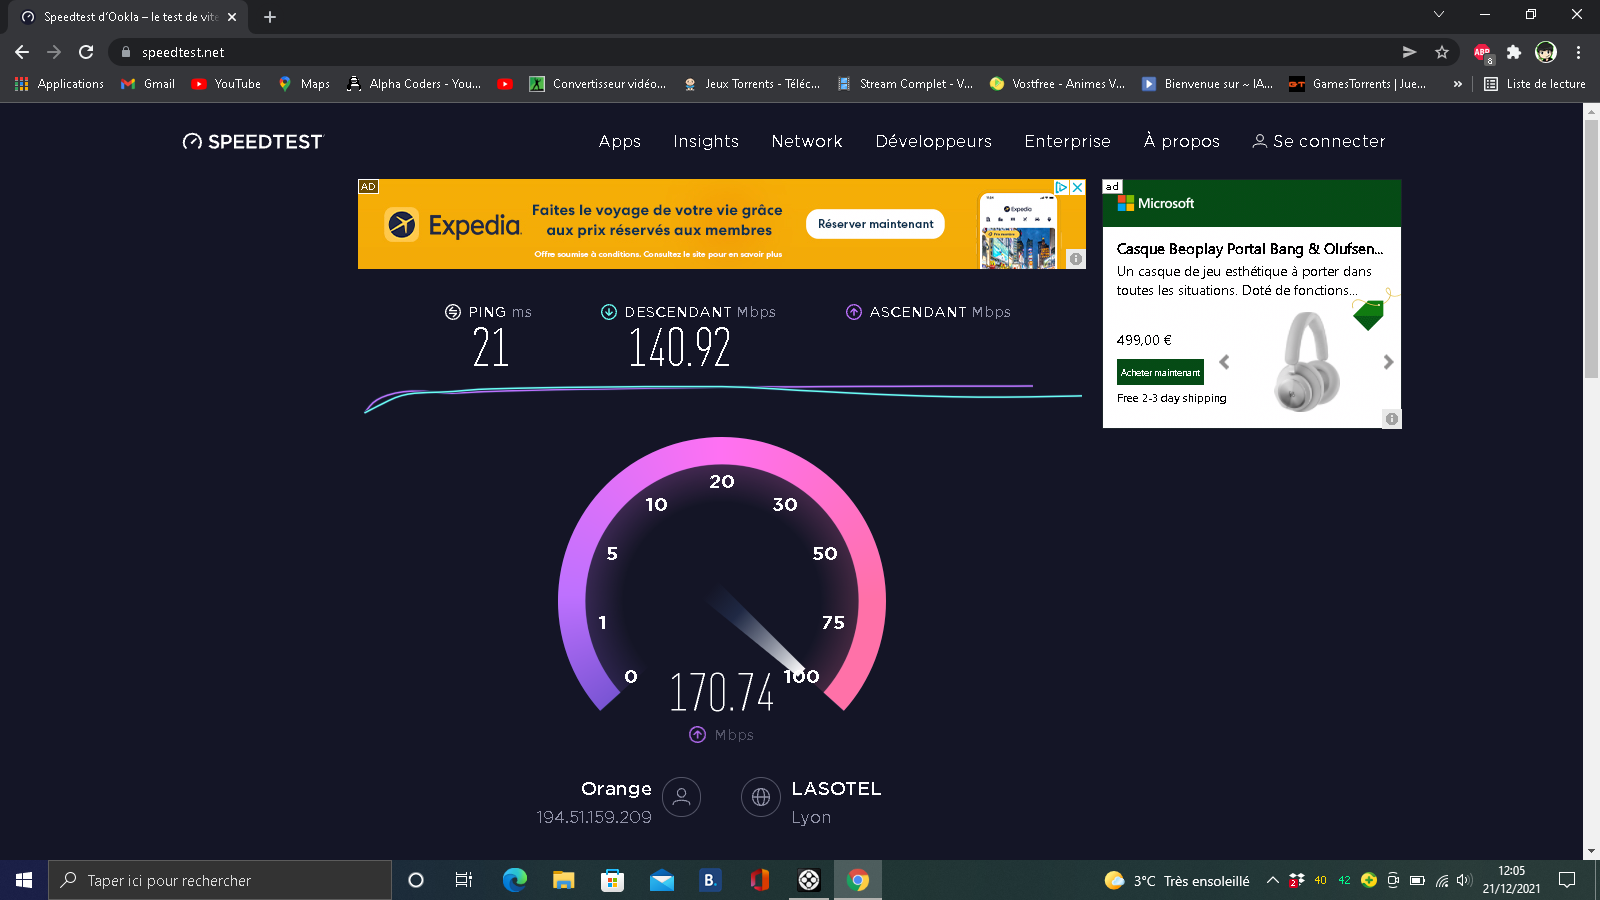The image size is (1600, 900).
Task: Open Chrome profile avatar
Action: [x=1546, y=52]
